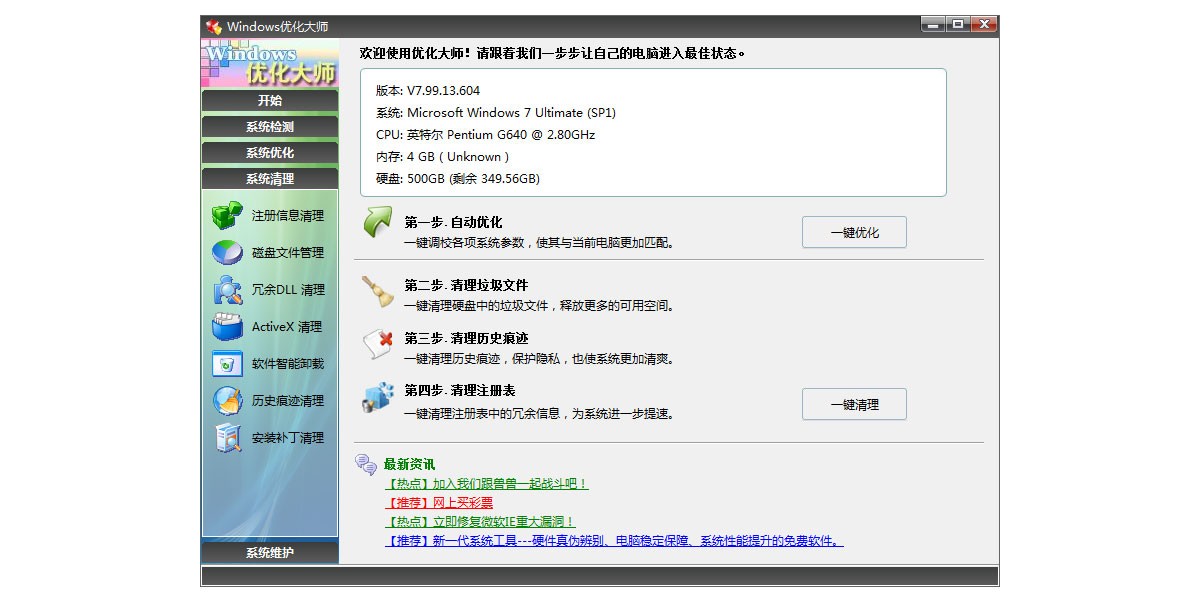Select the ActiveX 清理 sidebar label

(x=287, y=327)
